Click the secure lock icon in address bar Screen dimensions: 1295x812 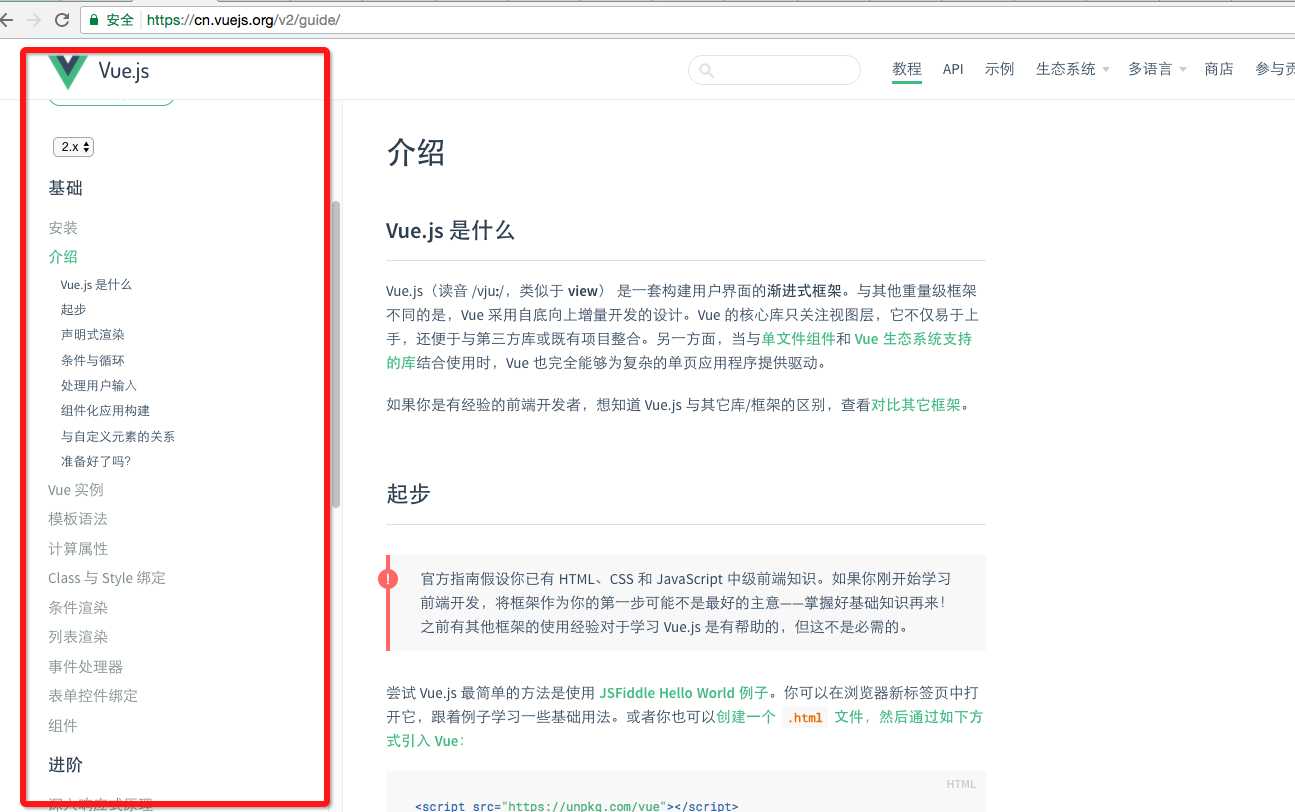click(94, 20)
